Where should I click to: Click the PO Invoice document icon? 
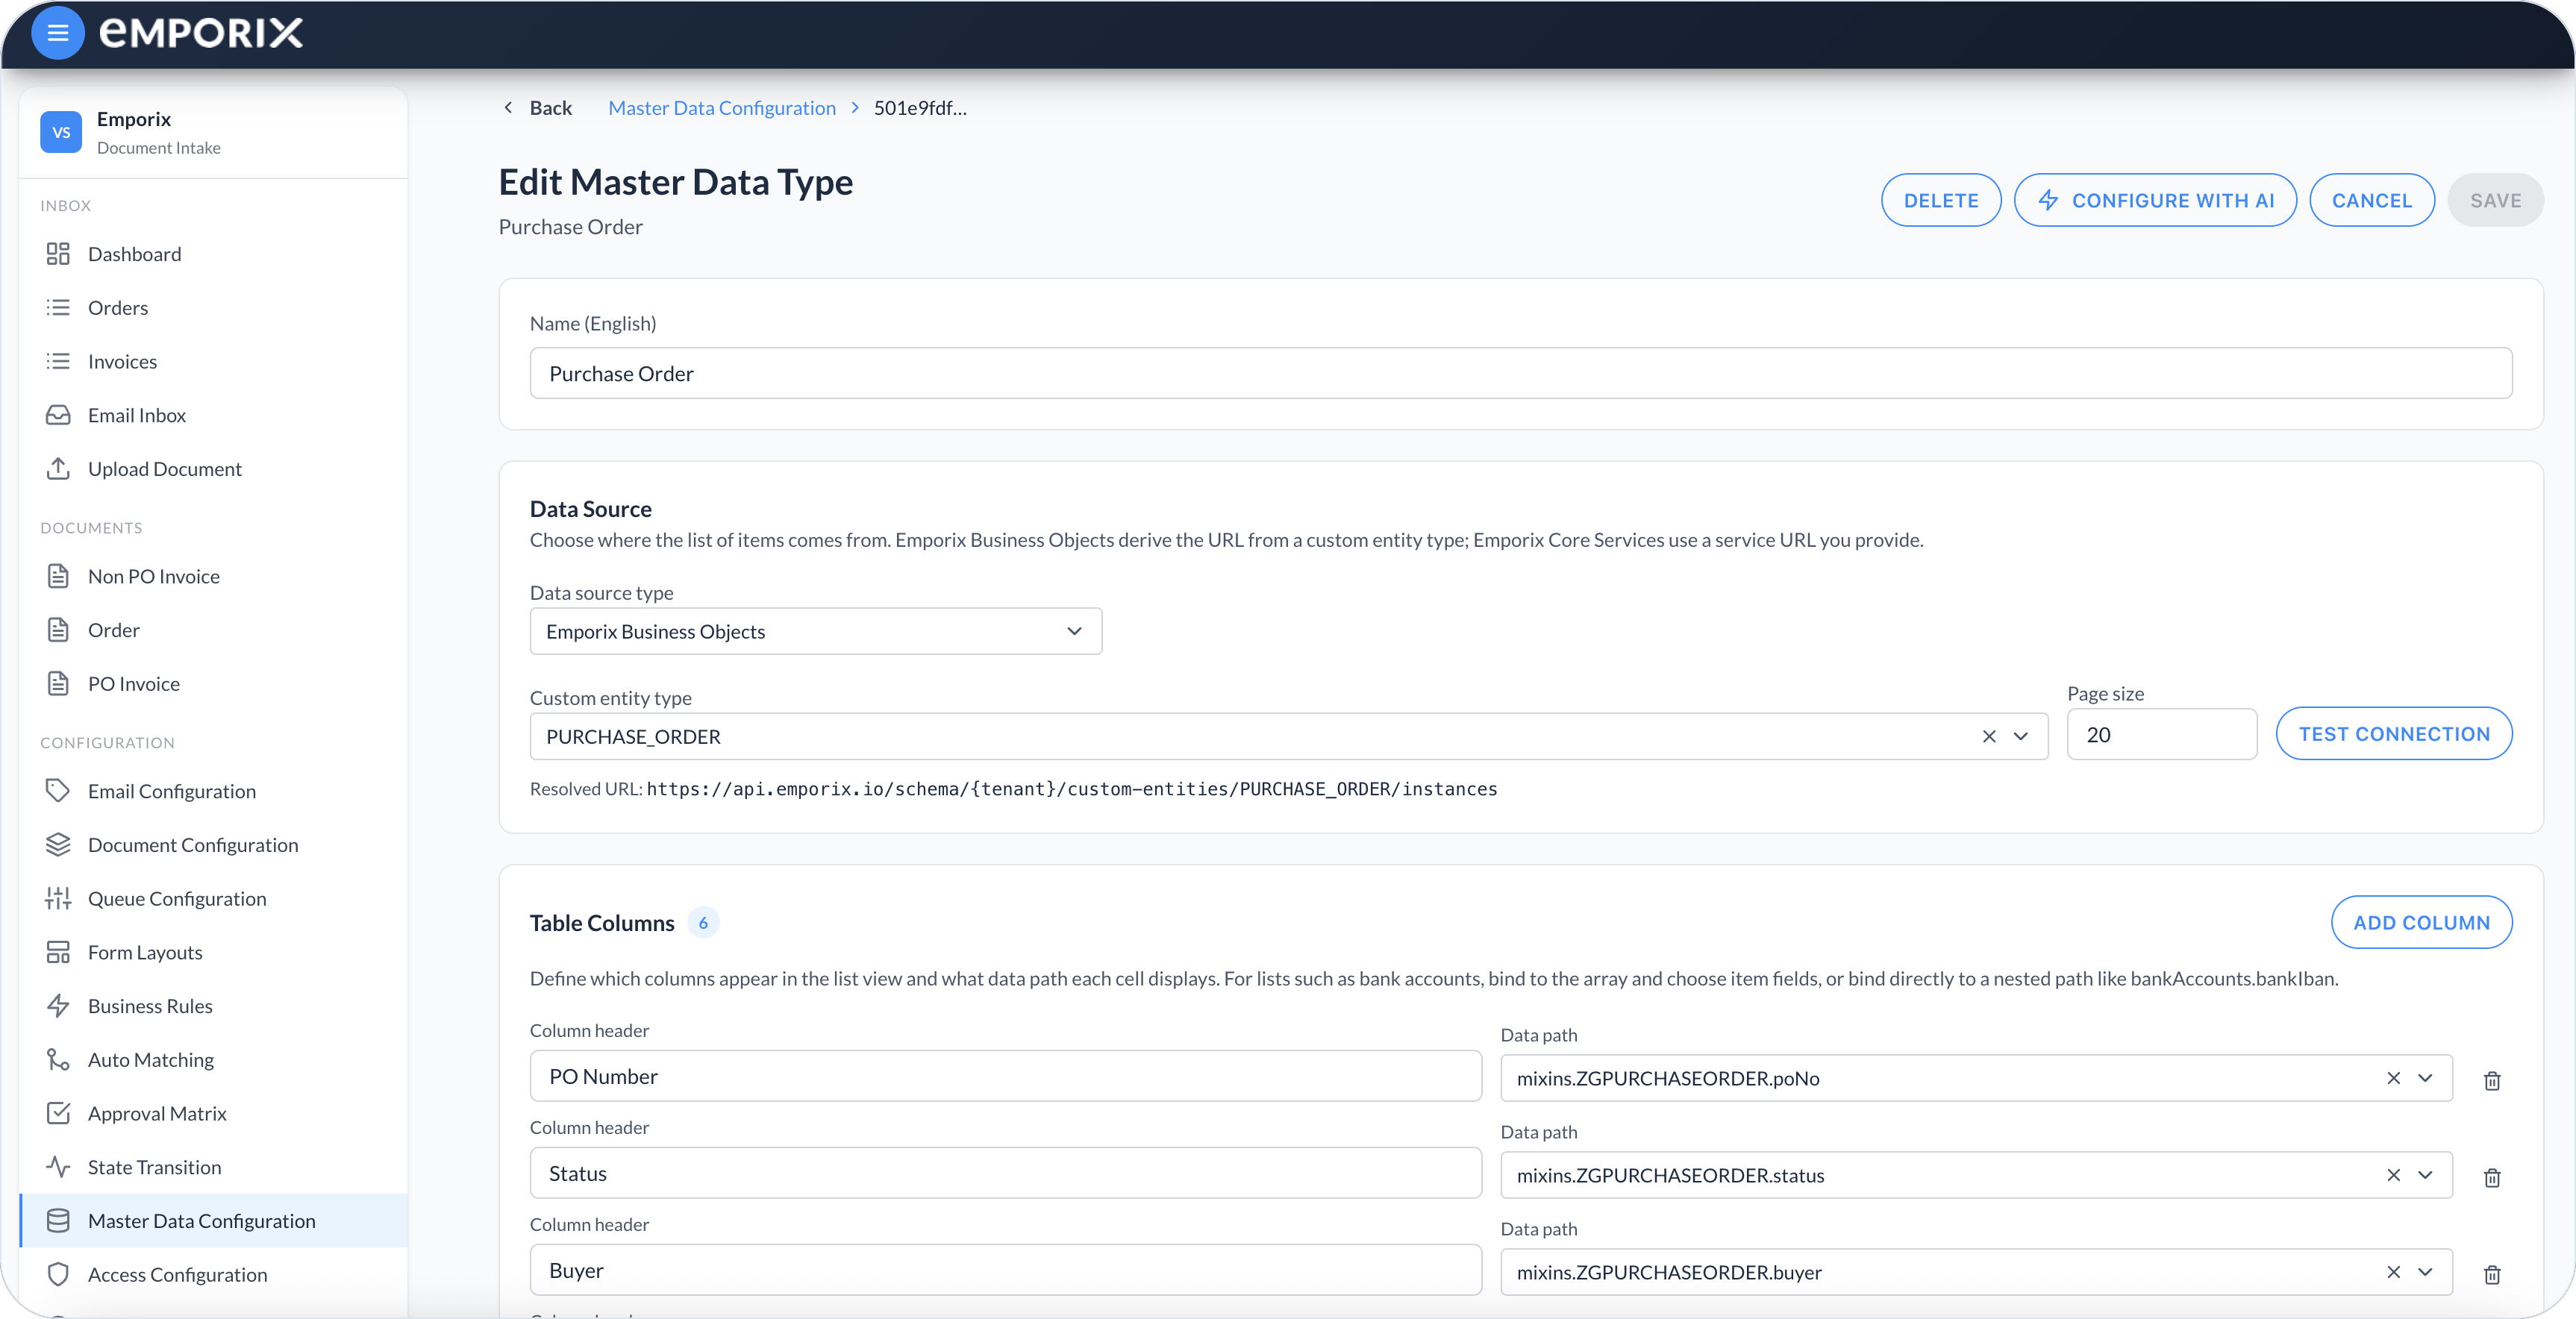[x=58, y=684]
